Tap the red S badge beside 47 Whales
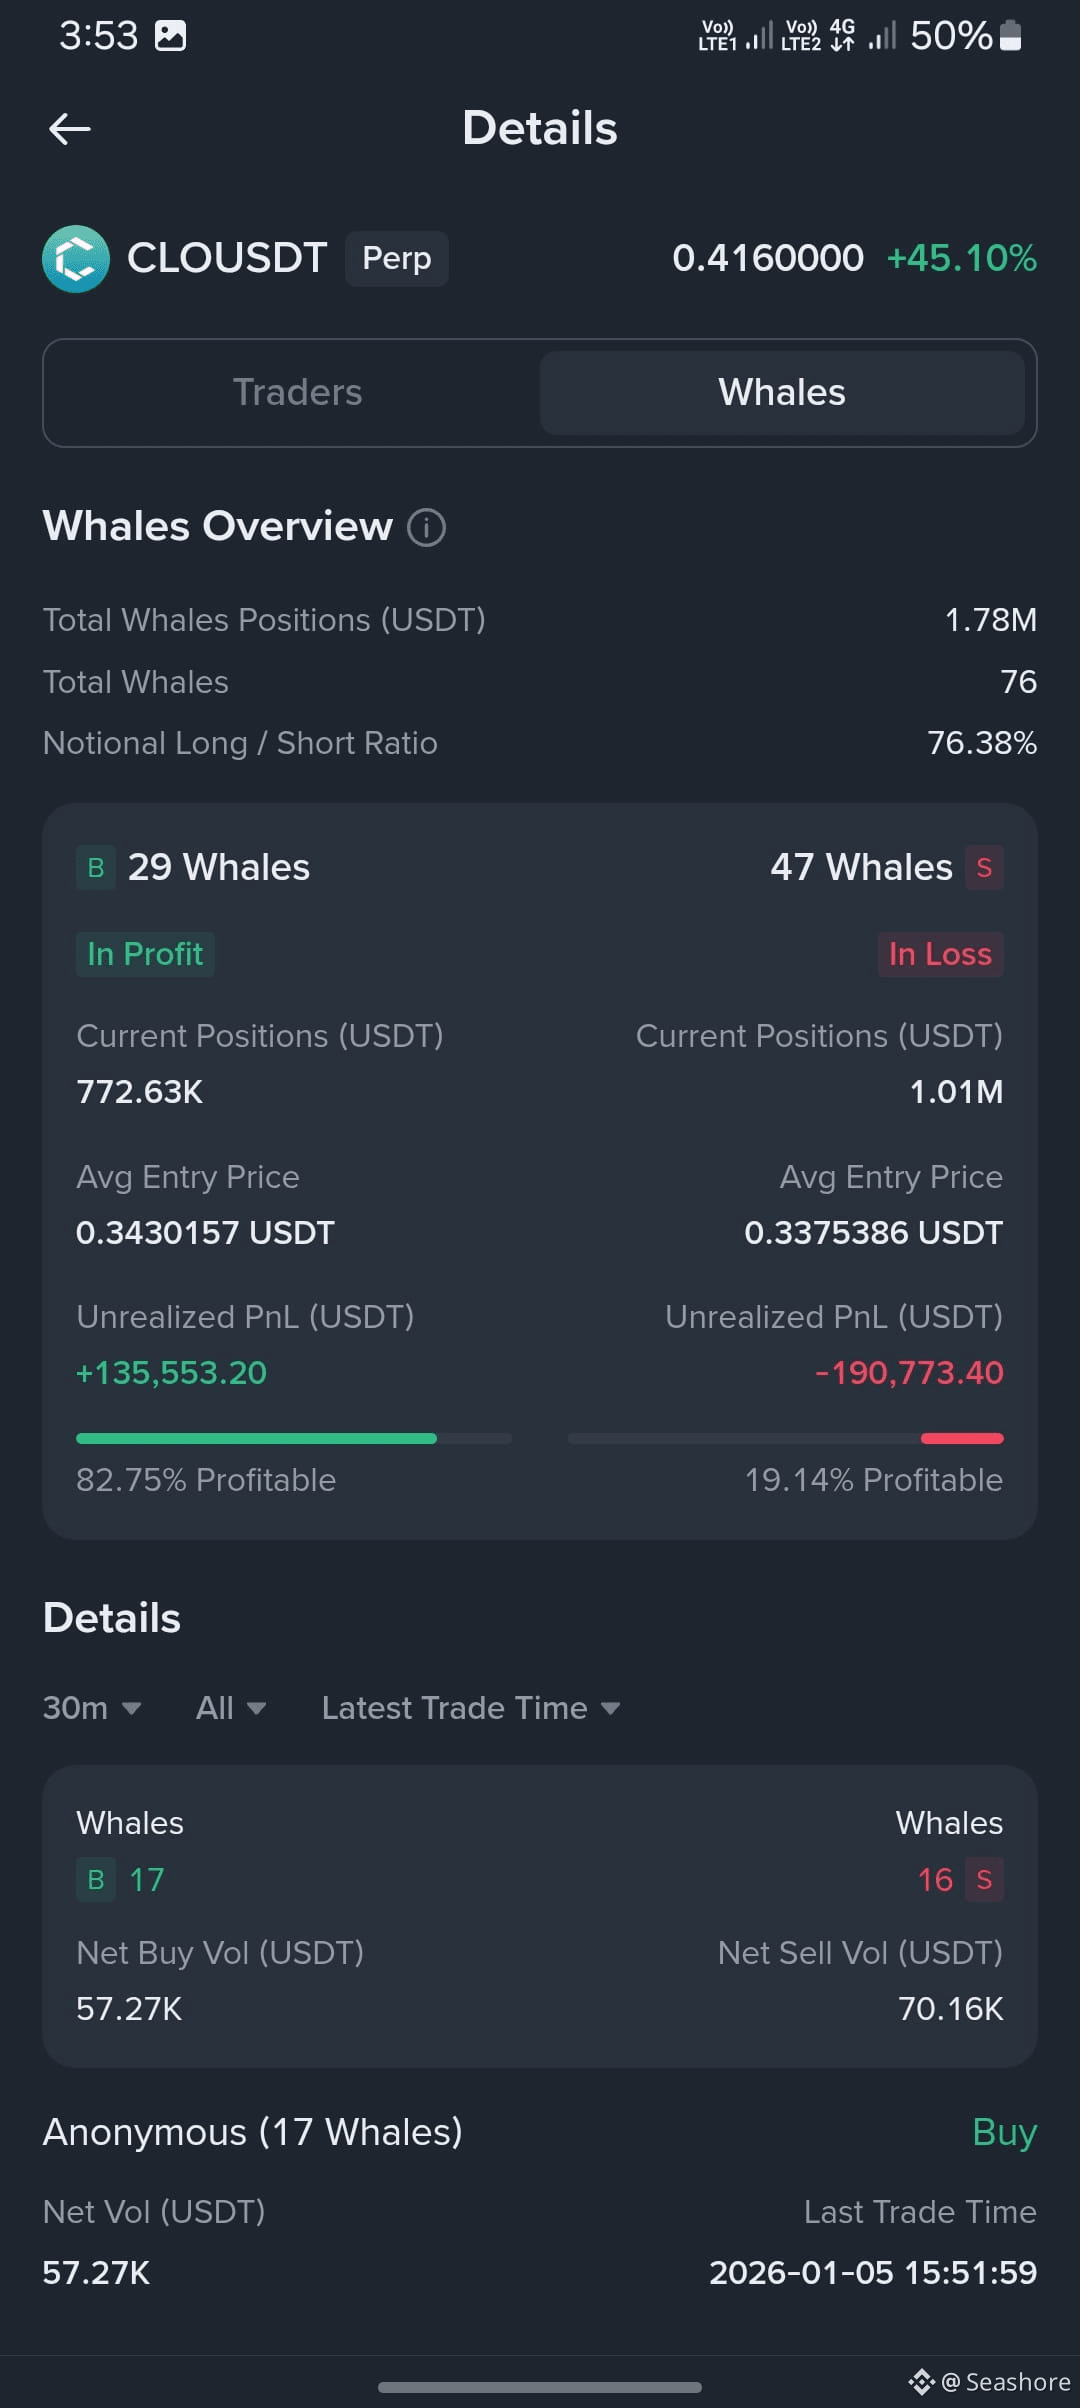 tap(984, 868)
